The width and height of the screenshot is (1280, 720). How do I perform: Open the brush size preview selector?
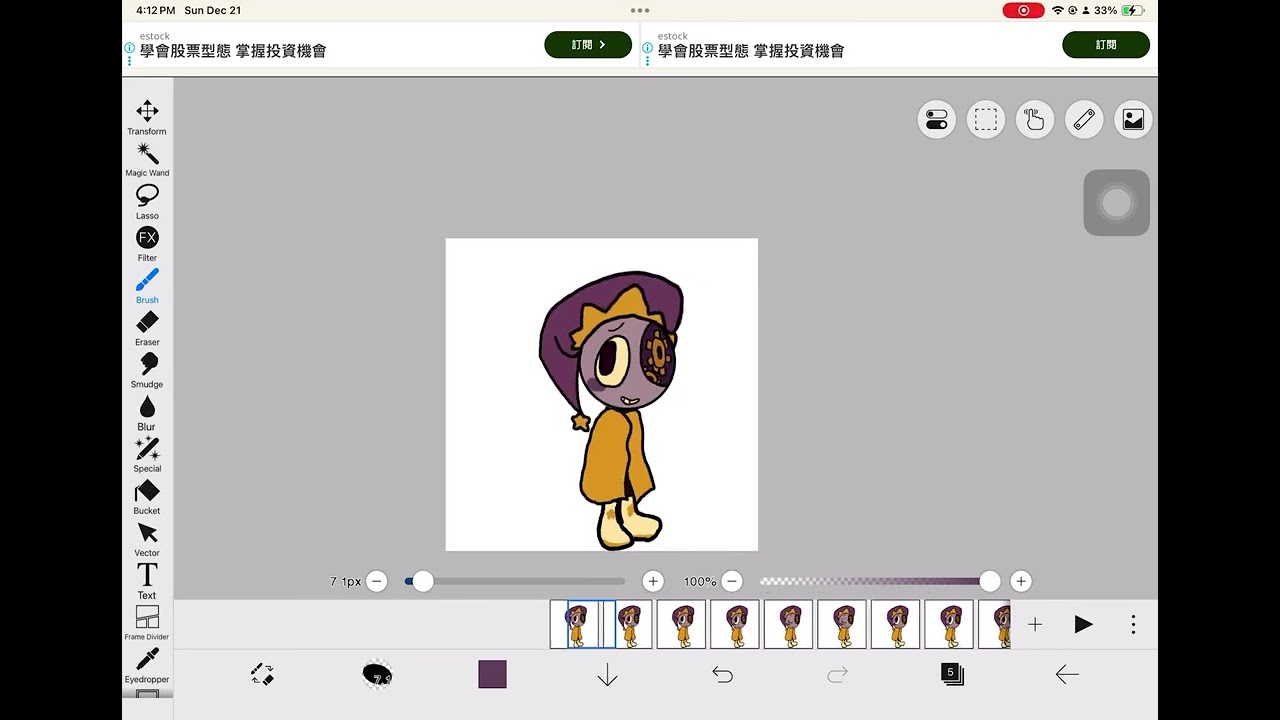click(377, 675)
